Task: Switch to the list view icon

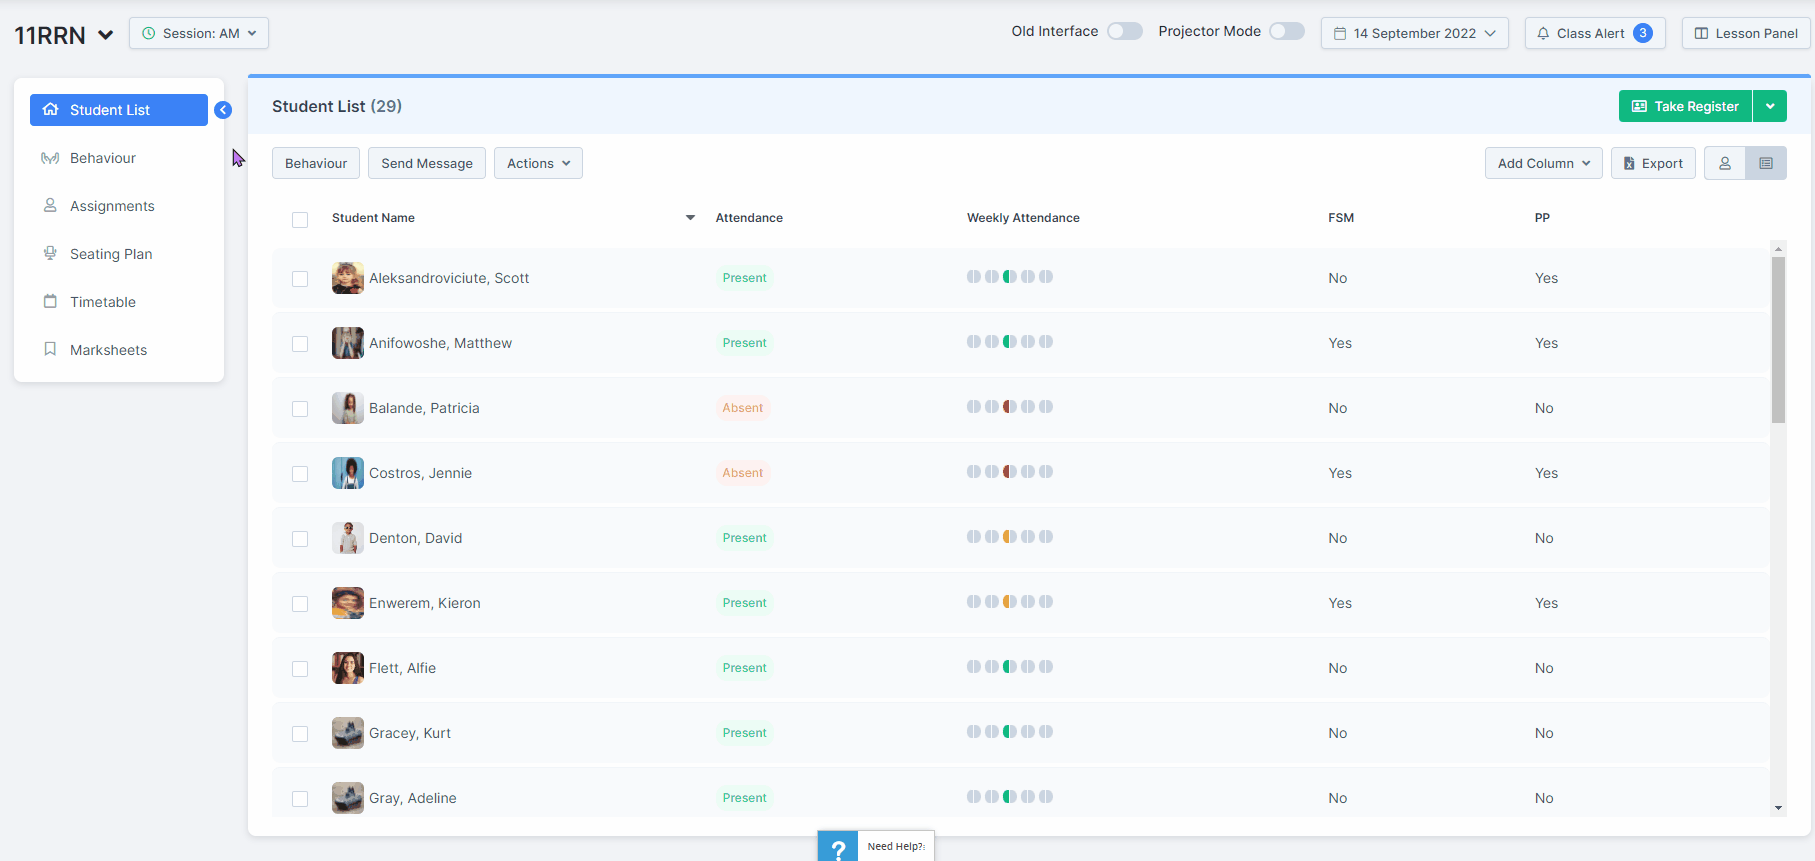Action: coord(1766,163)
